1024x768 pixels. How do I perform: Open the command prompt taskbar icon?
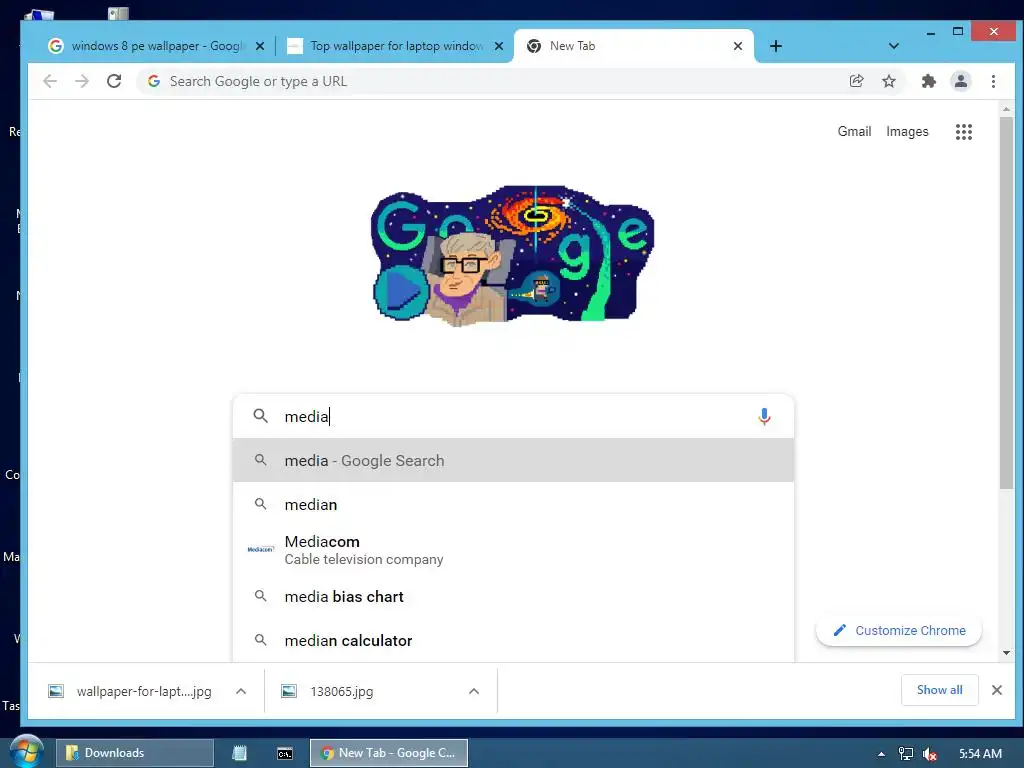[x=285, y=753]
